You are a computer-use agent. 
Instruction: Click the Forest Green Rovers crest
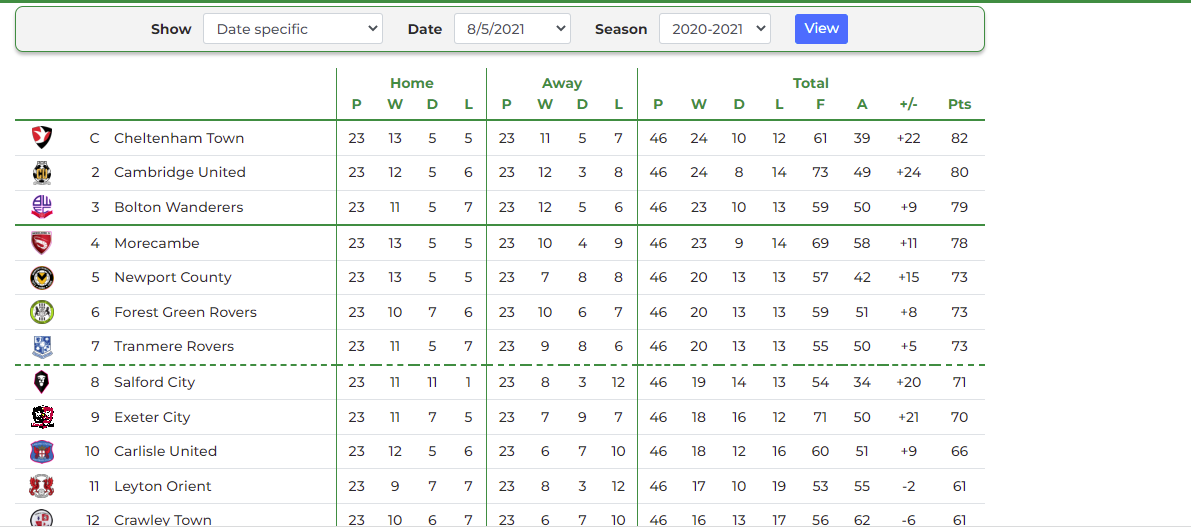click(x=41, y=312)
